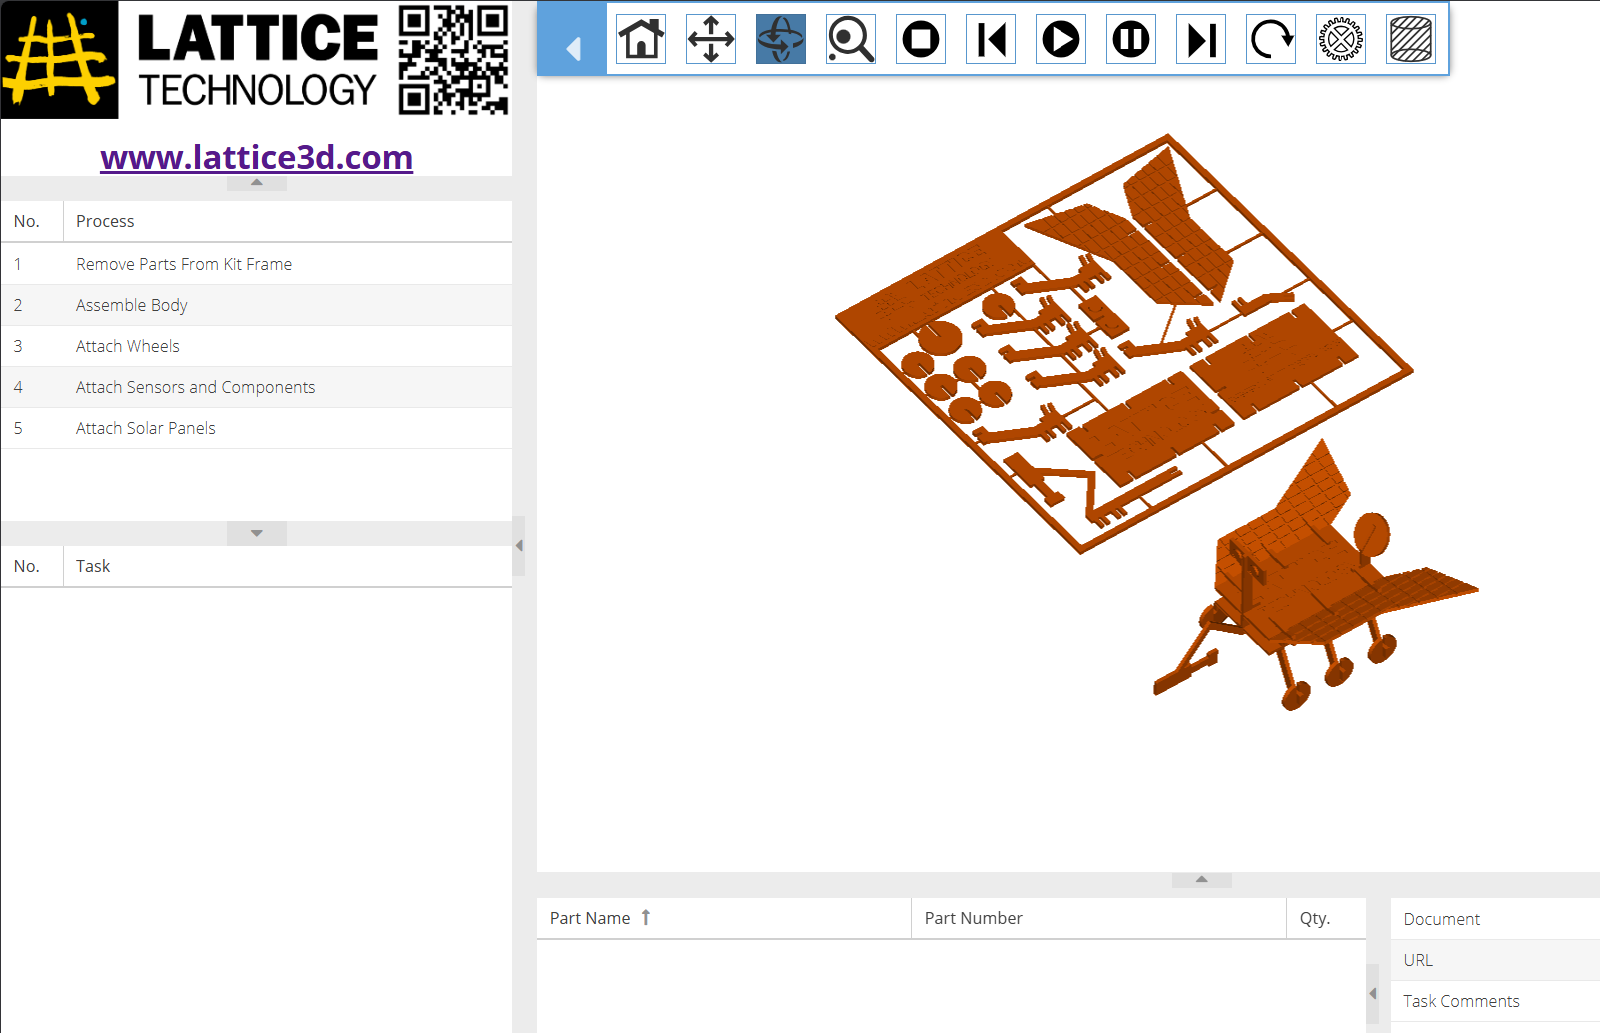Toggle the hatched cylinder cross-section icon
The height and width of the screenshot is (1033, 1600).
[x=1411, y=40]
